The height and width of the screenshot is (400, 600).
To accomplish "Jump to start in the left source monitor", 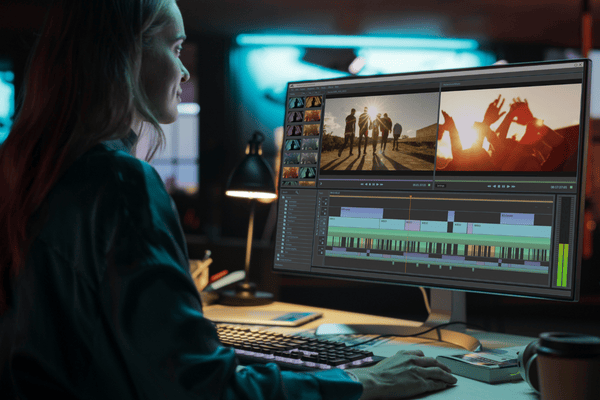I will (x=362, y=184).
